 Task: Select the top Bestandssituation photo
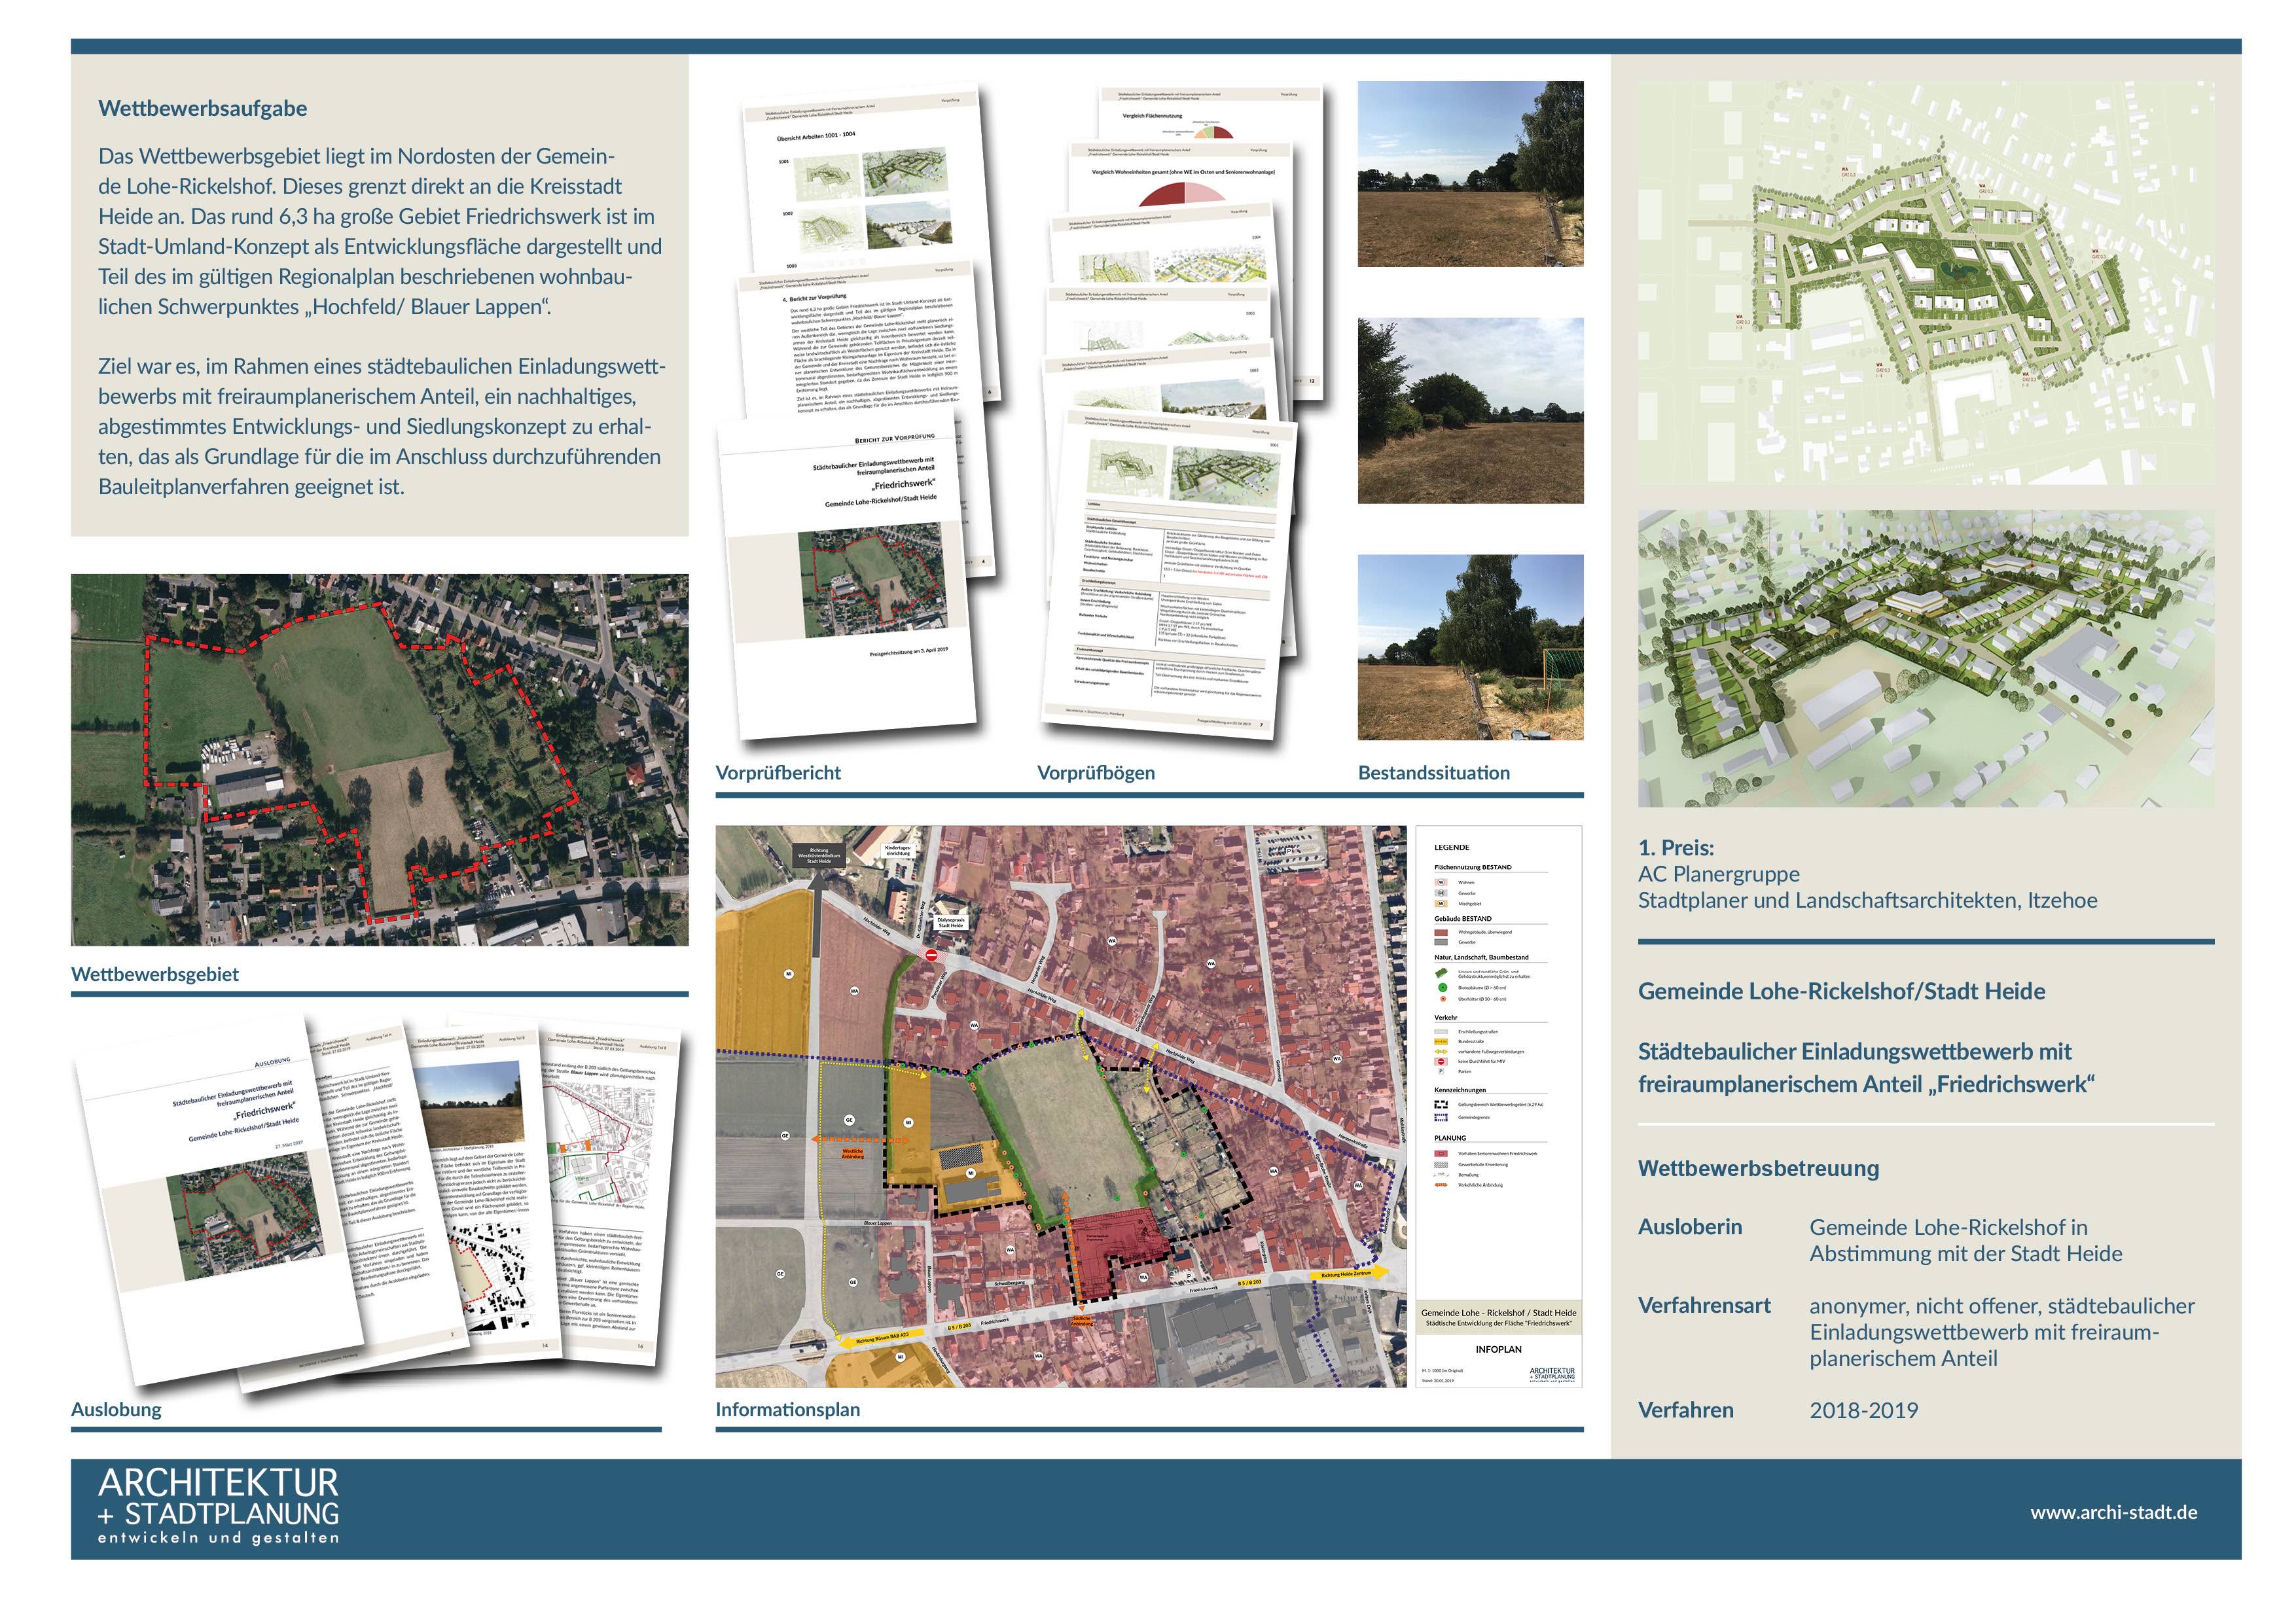pyautogui.click(x=1470, y=174)
